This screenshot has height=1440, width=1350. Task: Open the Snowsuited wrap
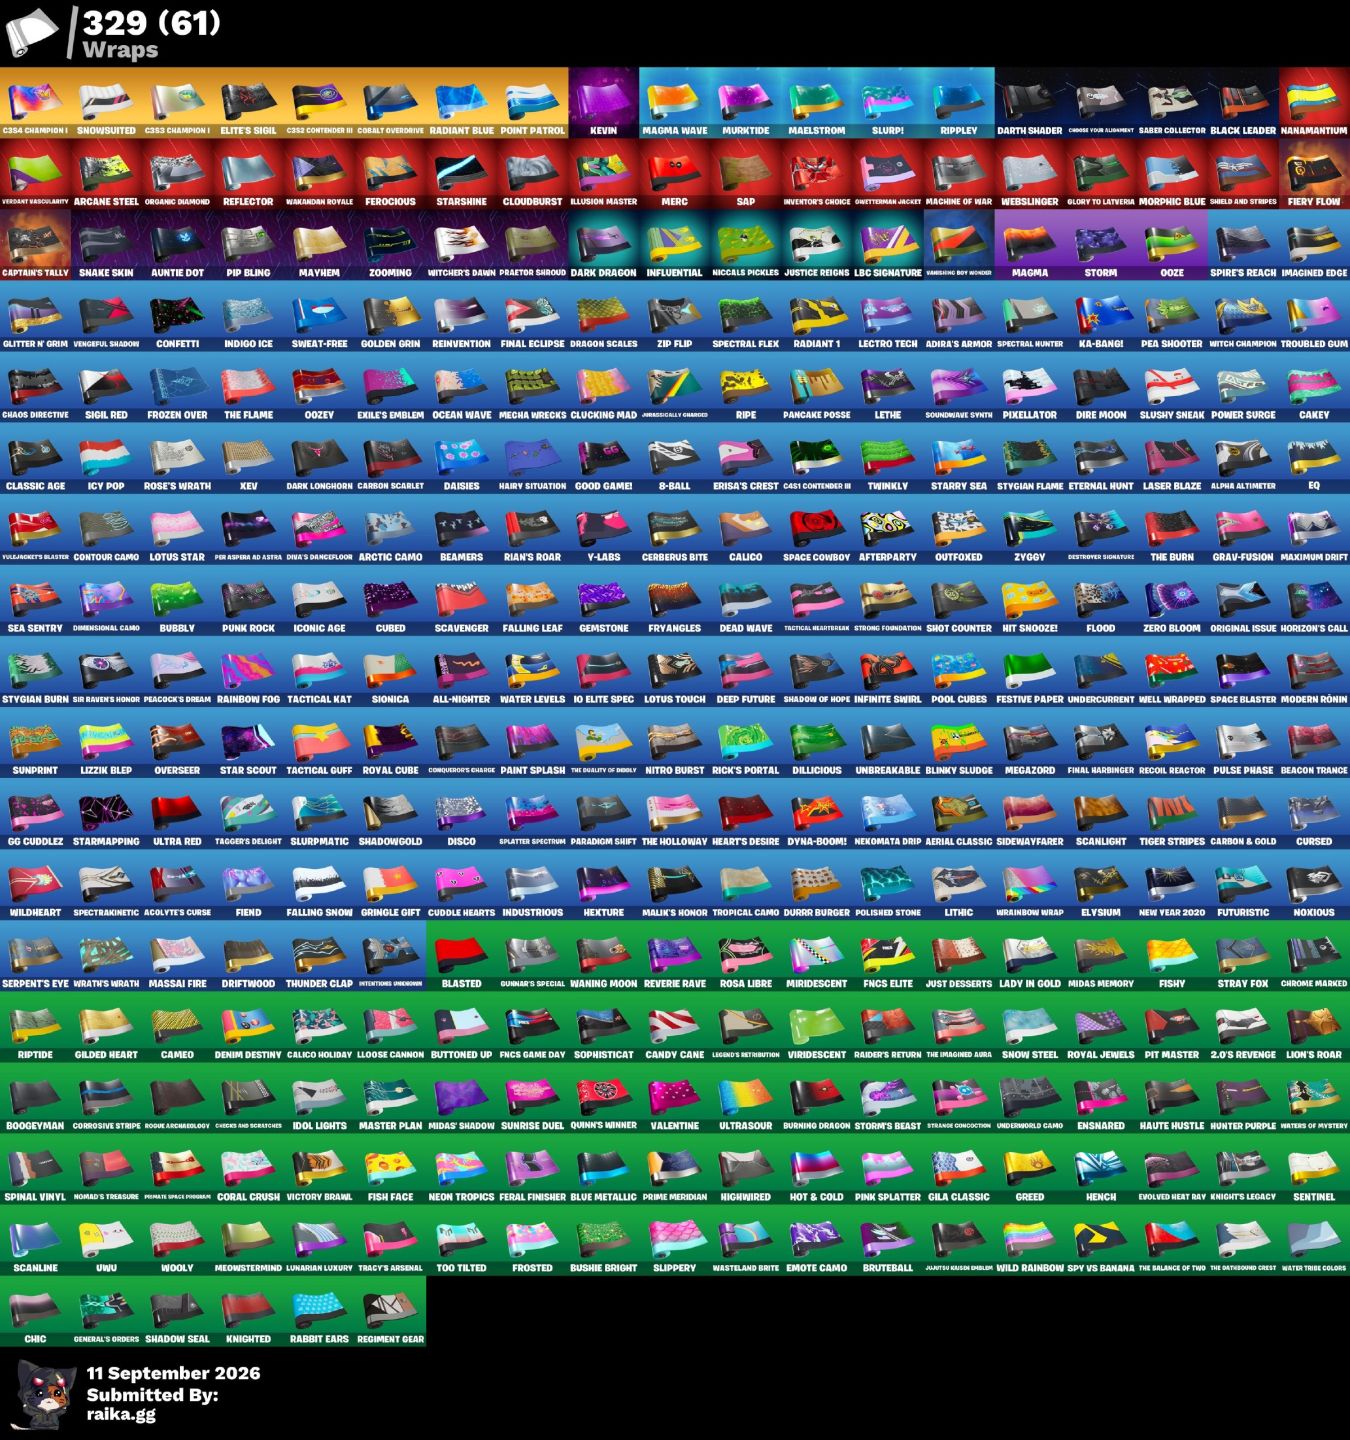tap(106, 103)
